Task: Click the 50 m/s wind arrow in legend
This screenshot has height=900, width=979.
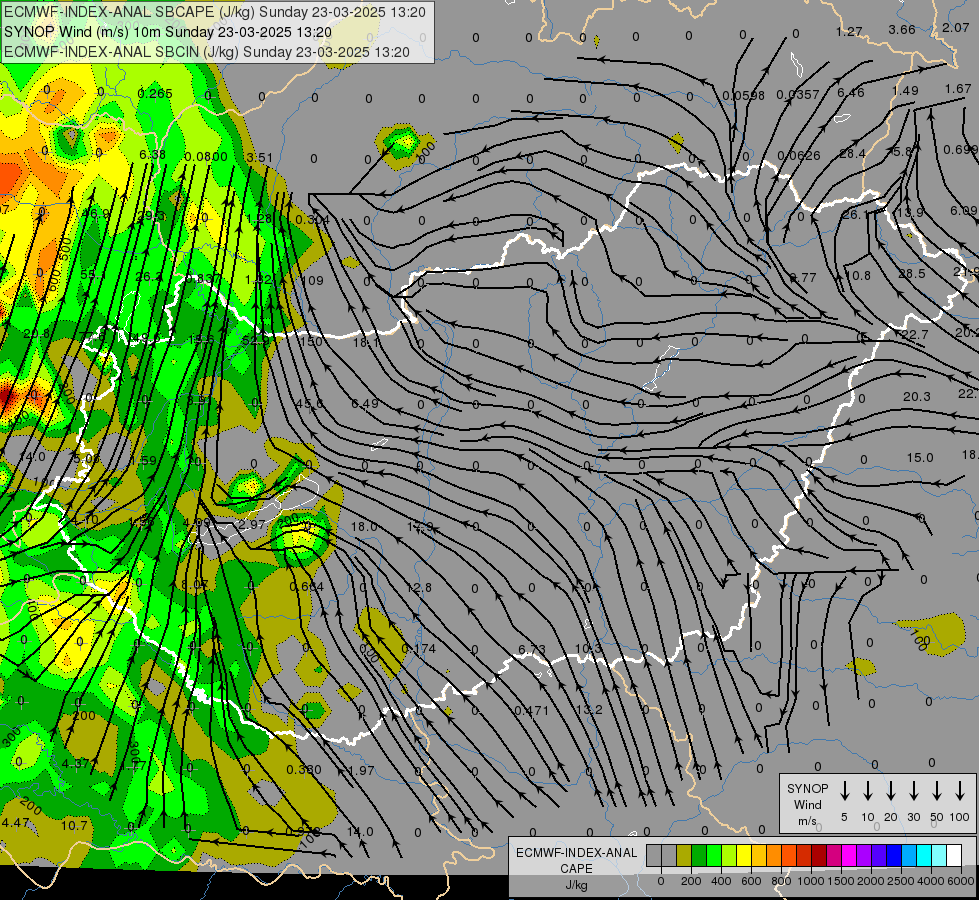Action: click(x=937, y=791)
